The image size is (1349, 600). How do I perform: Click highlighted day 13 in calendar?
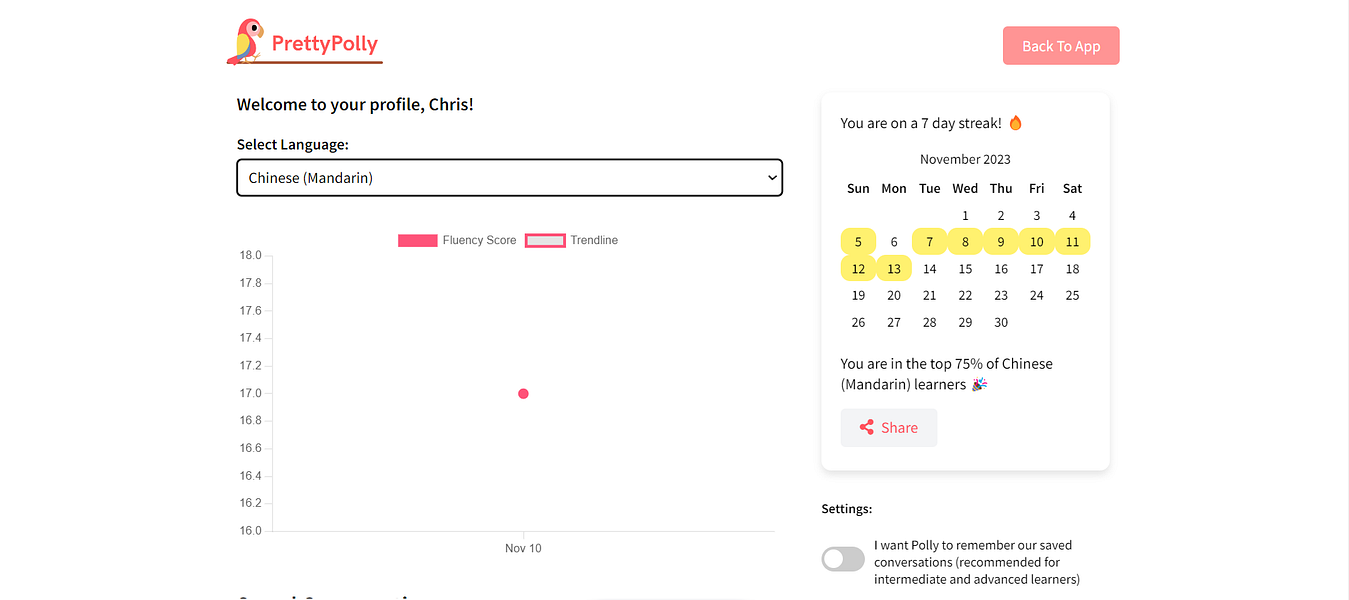pyautogui.click(x=894, y=269)
